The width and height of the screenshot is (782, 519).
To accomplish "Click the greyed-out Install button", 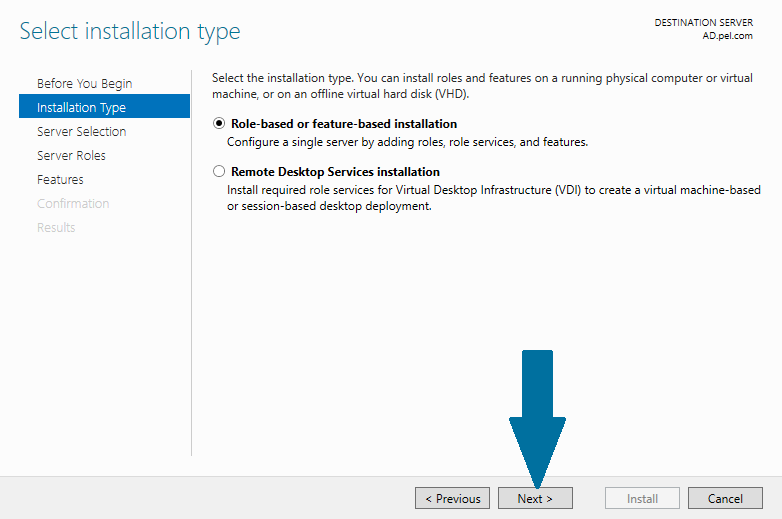I will [x=642, y=498].
